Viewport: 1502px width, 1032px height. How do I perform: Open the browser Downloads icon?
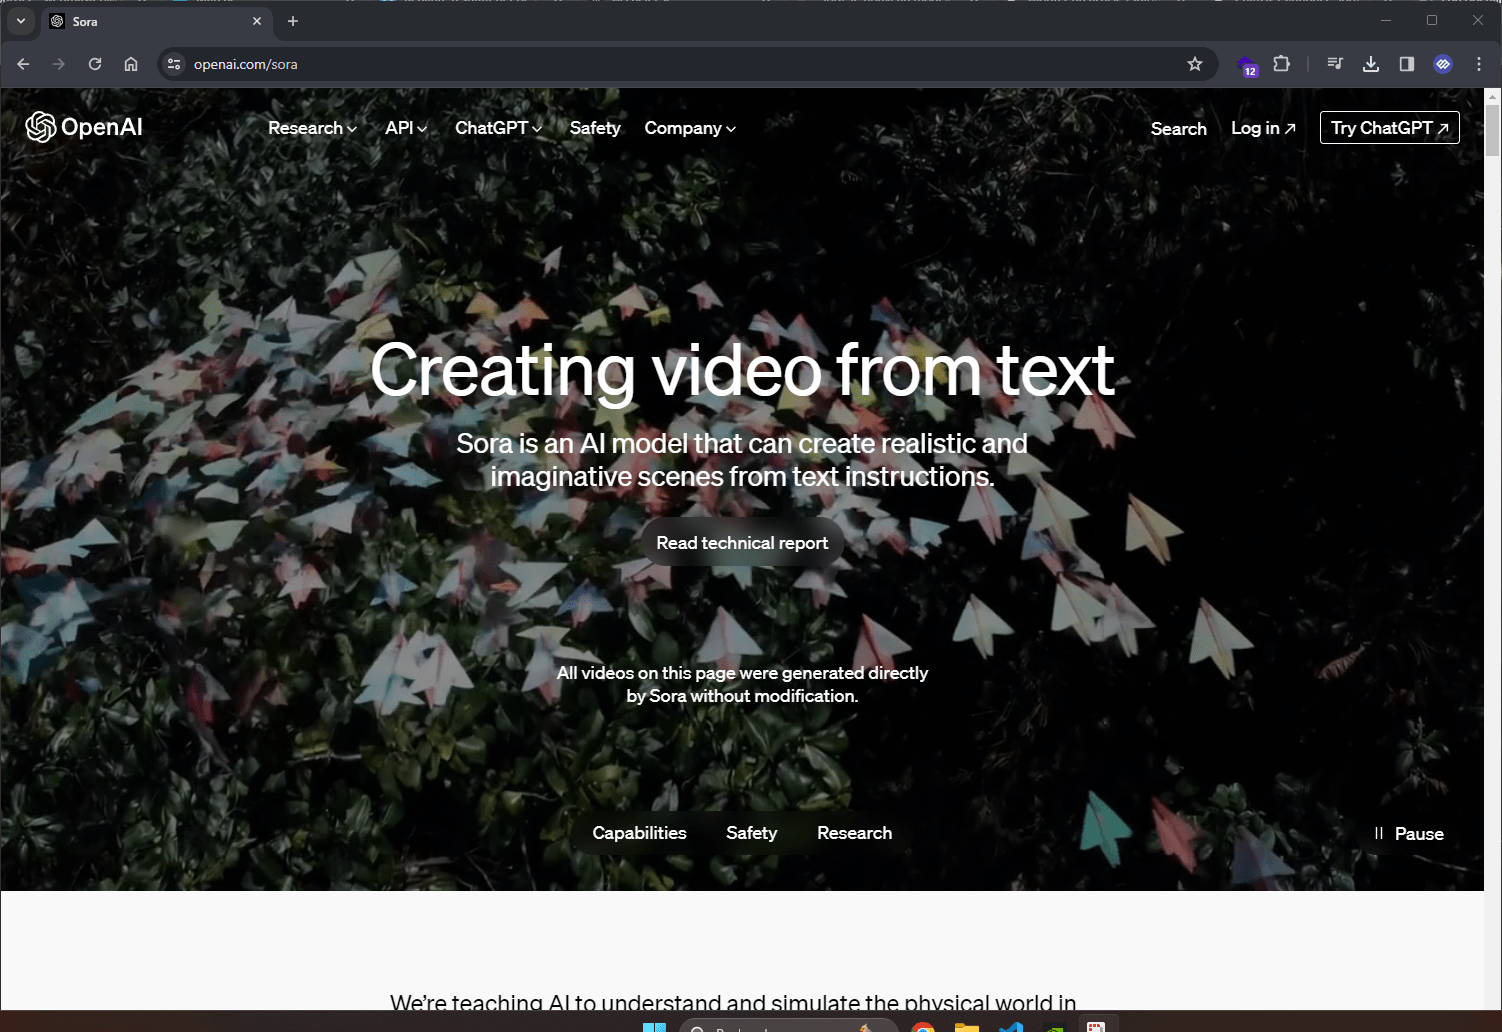[x=1370, y=64]
